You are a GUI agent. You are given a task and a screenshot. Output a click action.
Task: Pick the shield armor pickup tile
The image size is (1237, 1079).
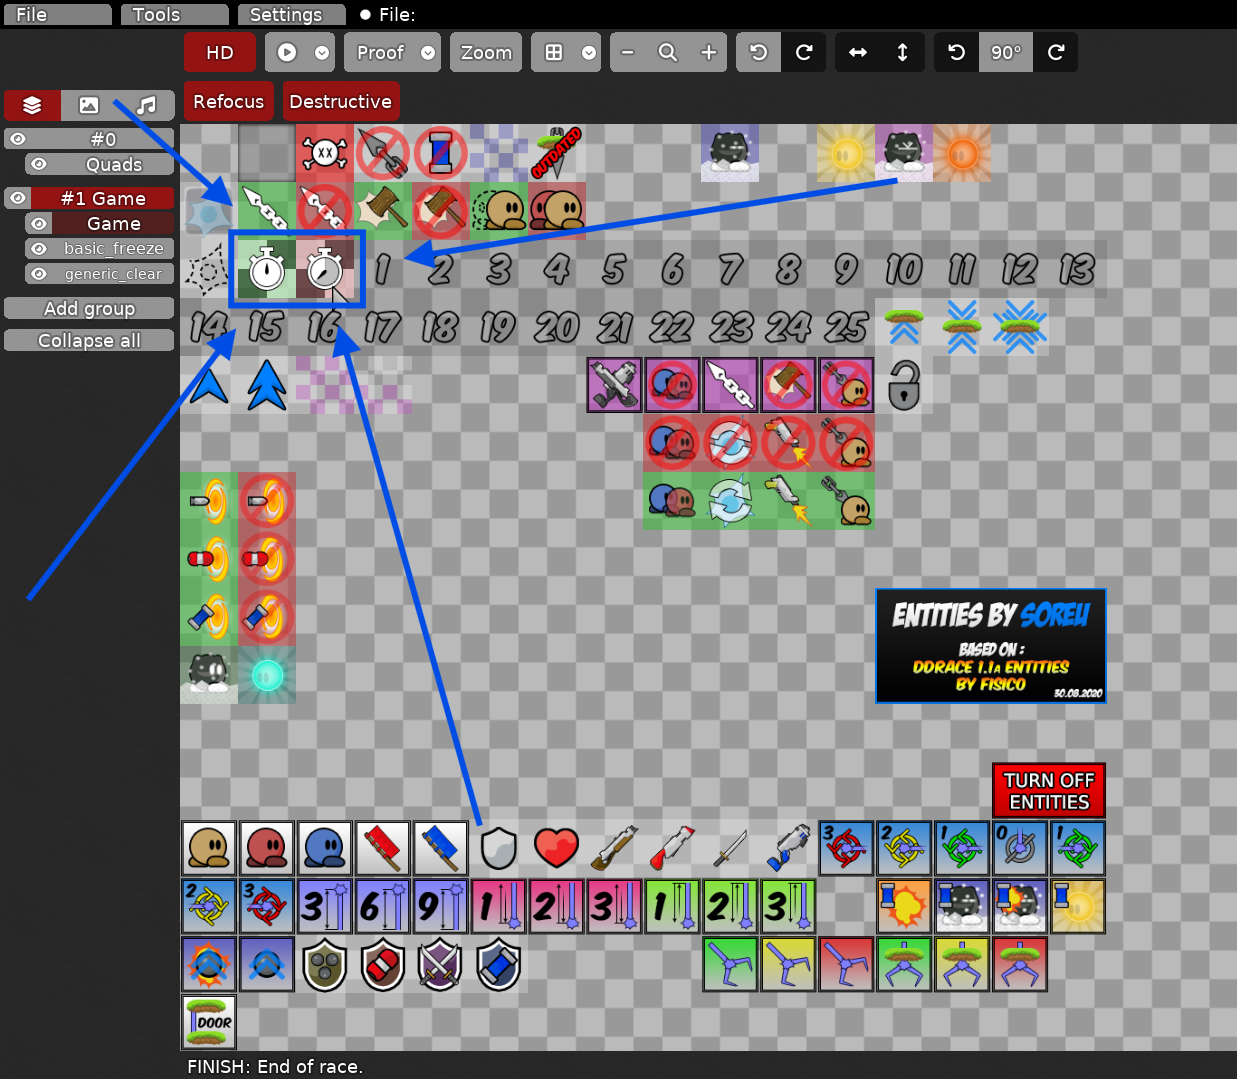499,849
